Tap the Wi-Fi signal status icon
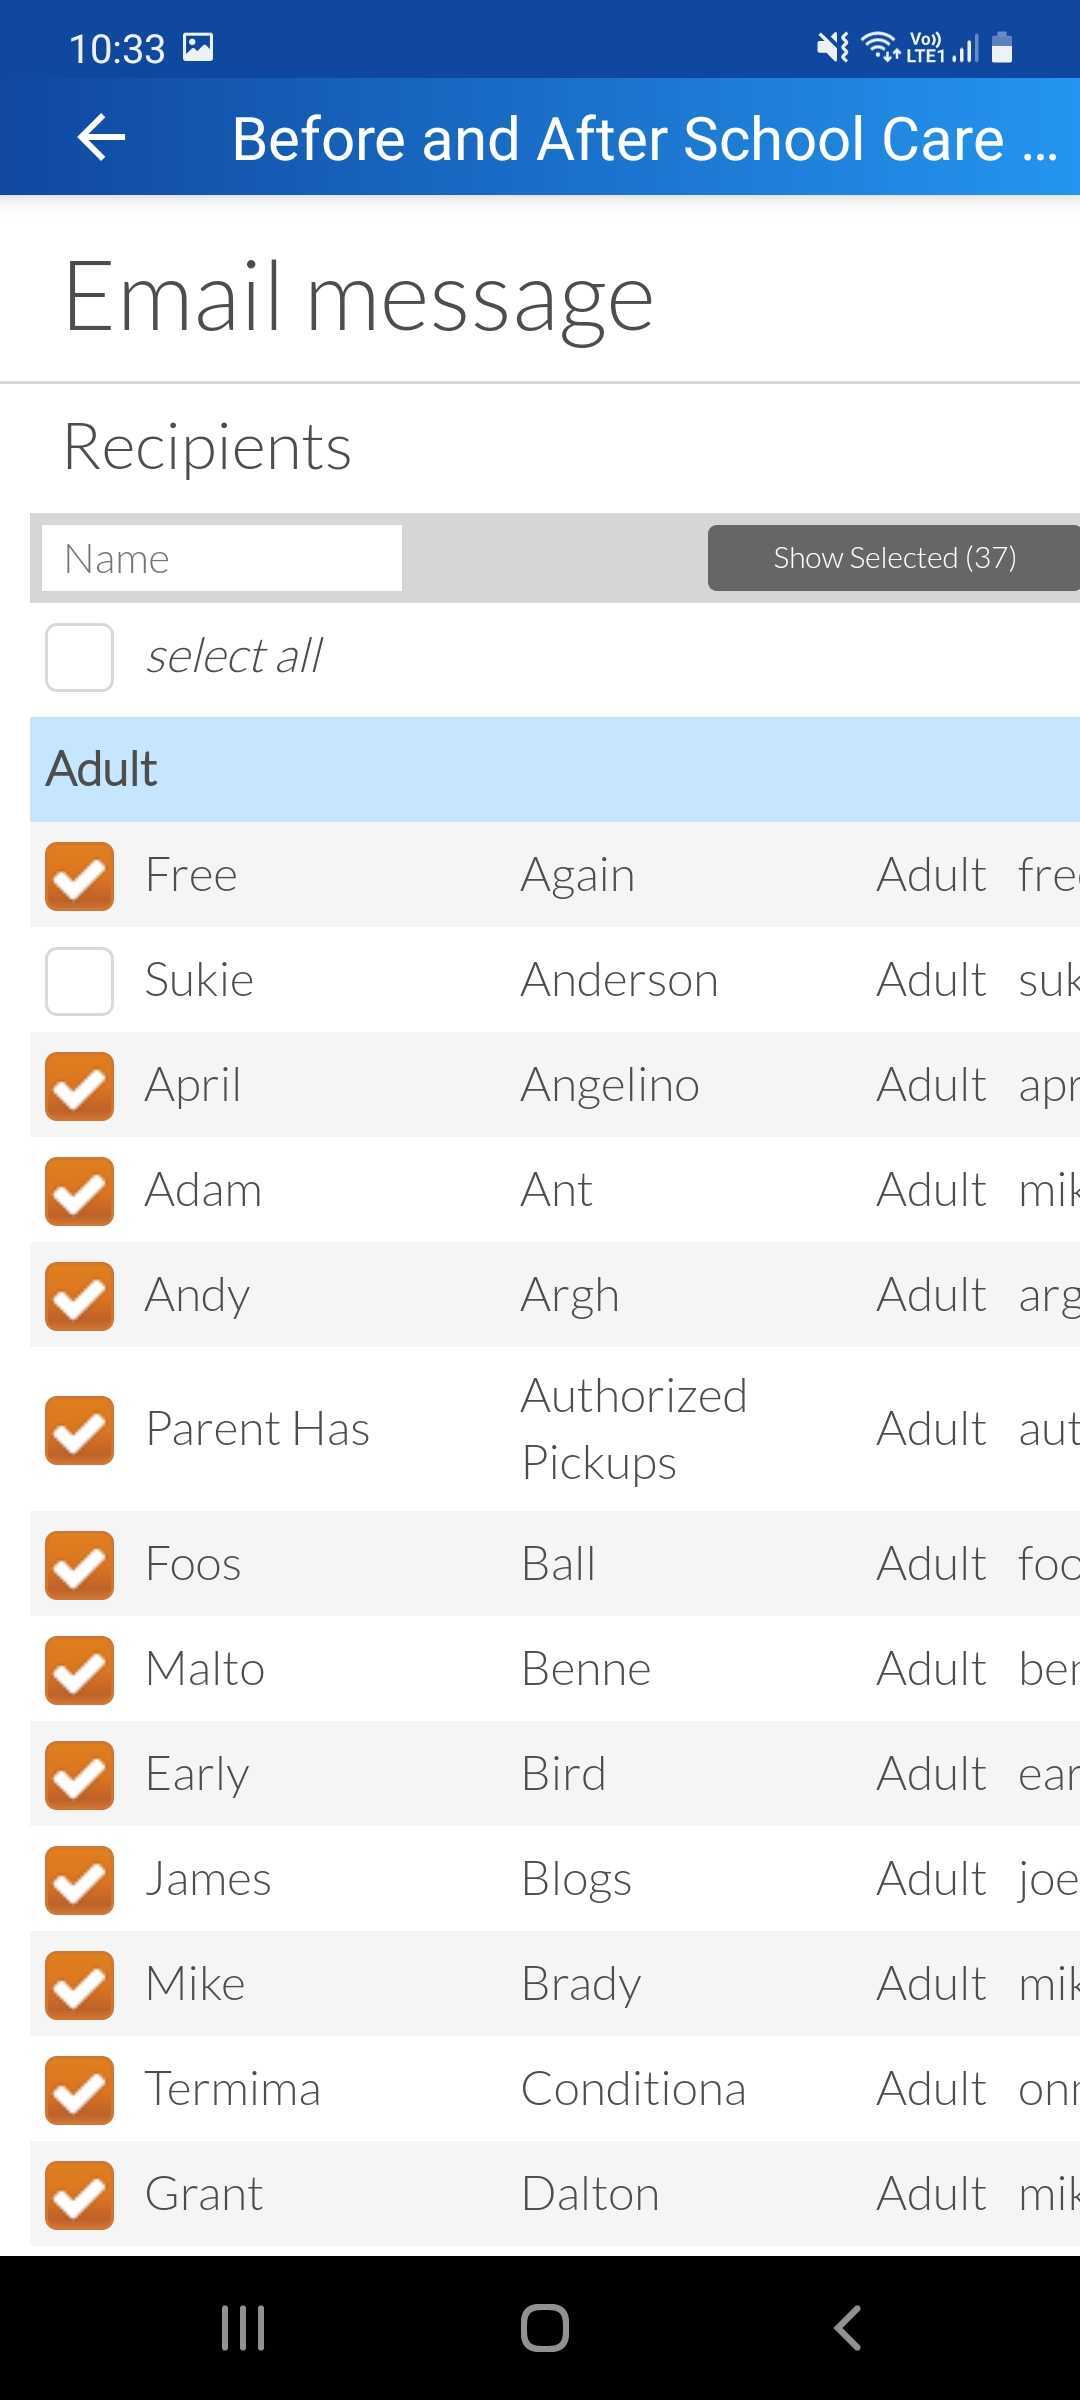 [x=880, y=46]
